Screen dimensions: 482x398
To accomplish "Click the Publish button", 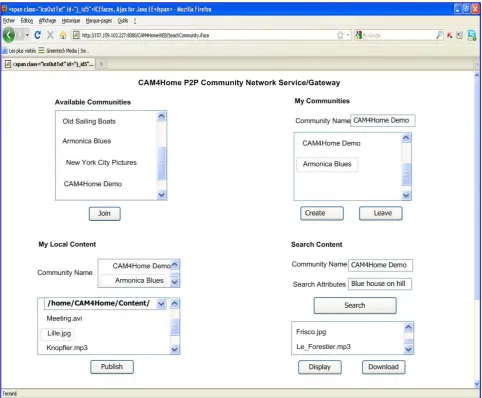I will click(112, 367).
